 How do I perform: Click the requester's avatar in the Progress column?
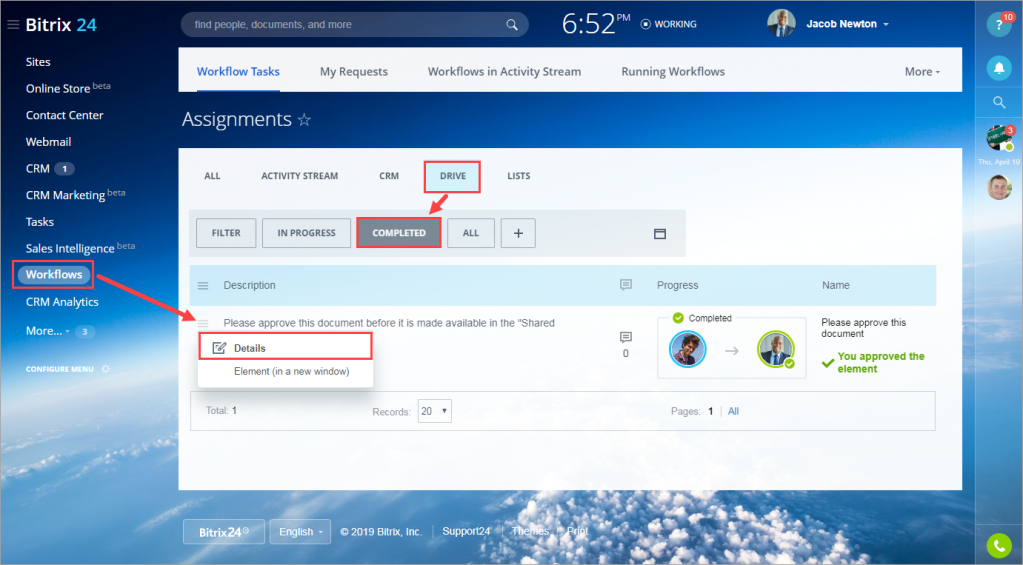(688, 349)
